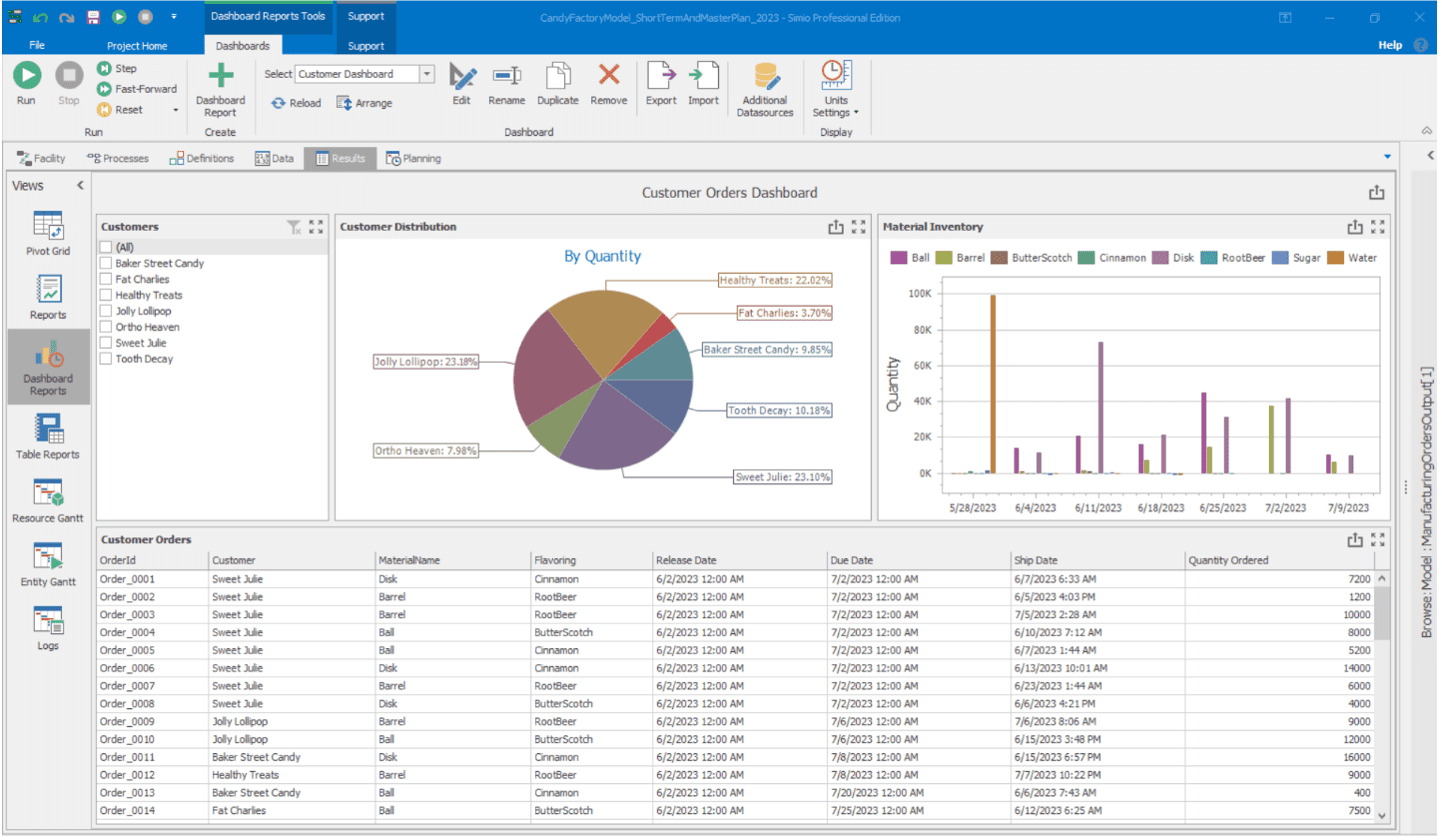Rename the current dashboard
Viewport: 1442px width, 840px height.
coord(506,85)
